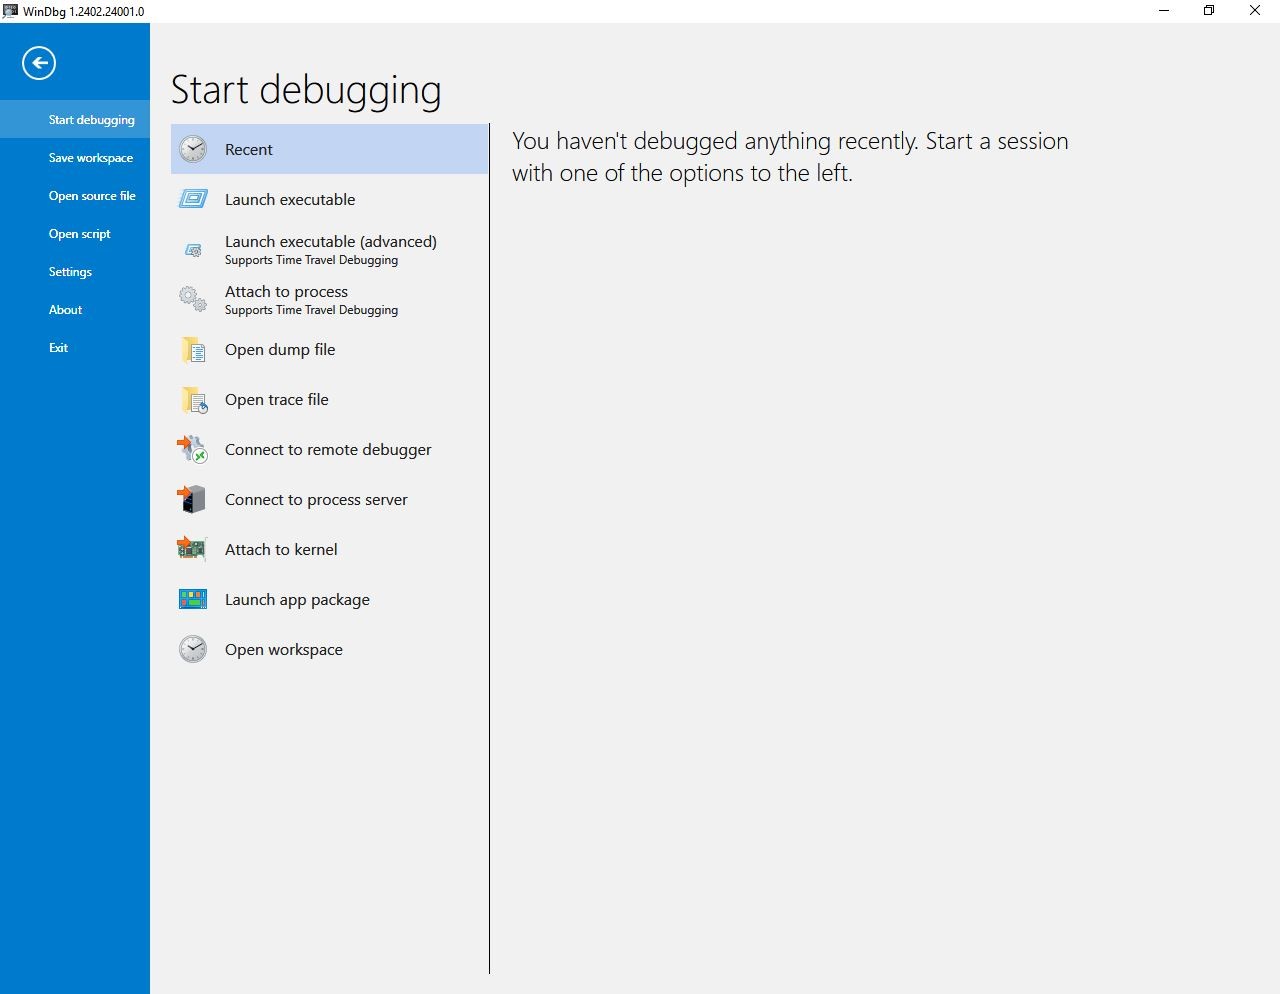The width and height of the screenshot is (1280, 994).
Task: Select the Attach to process text label
Action: [287, 291]
